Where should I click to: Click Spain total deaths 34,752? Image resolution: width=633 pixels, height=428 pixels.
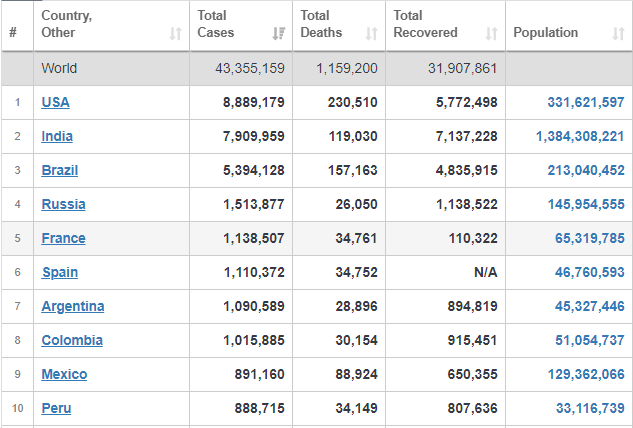(x=356, y=272)
